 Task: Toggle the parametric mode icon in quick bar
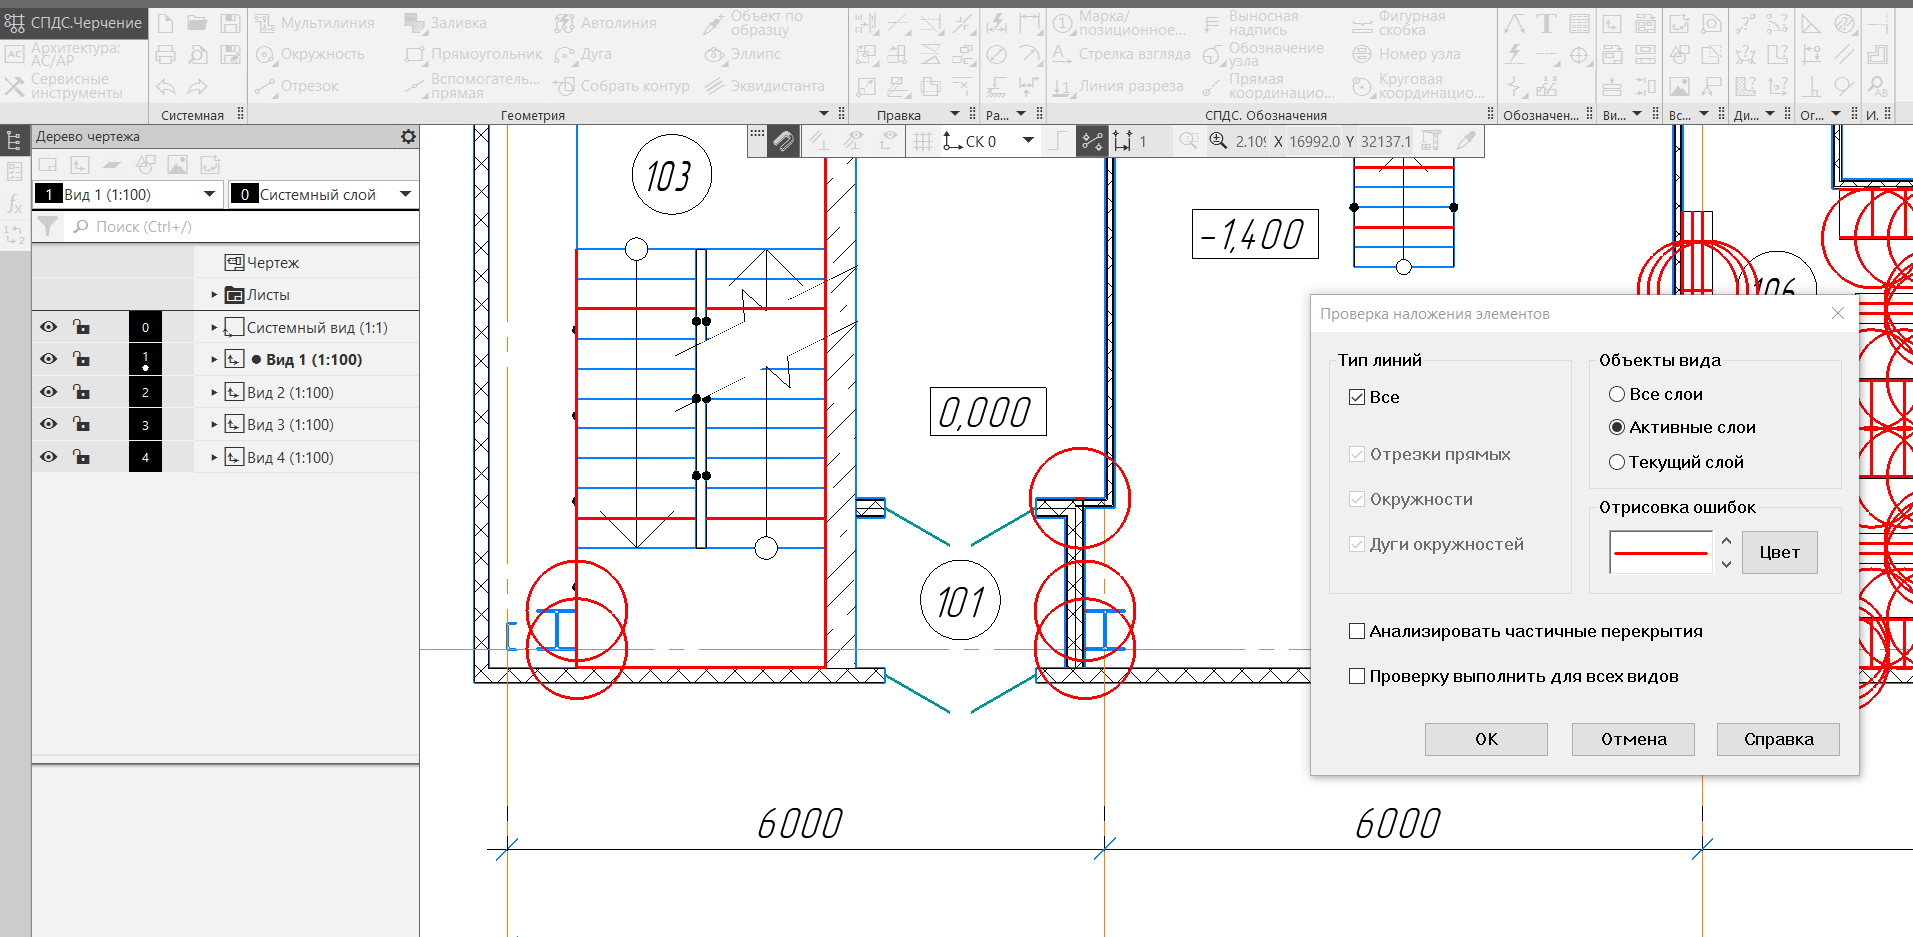click(1091, 142)
